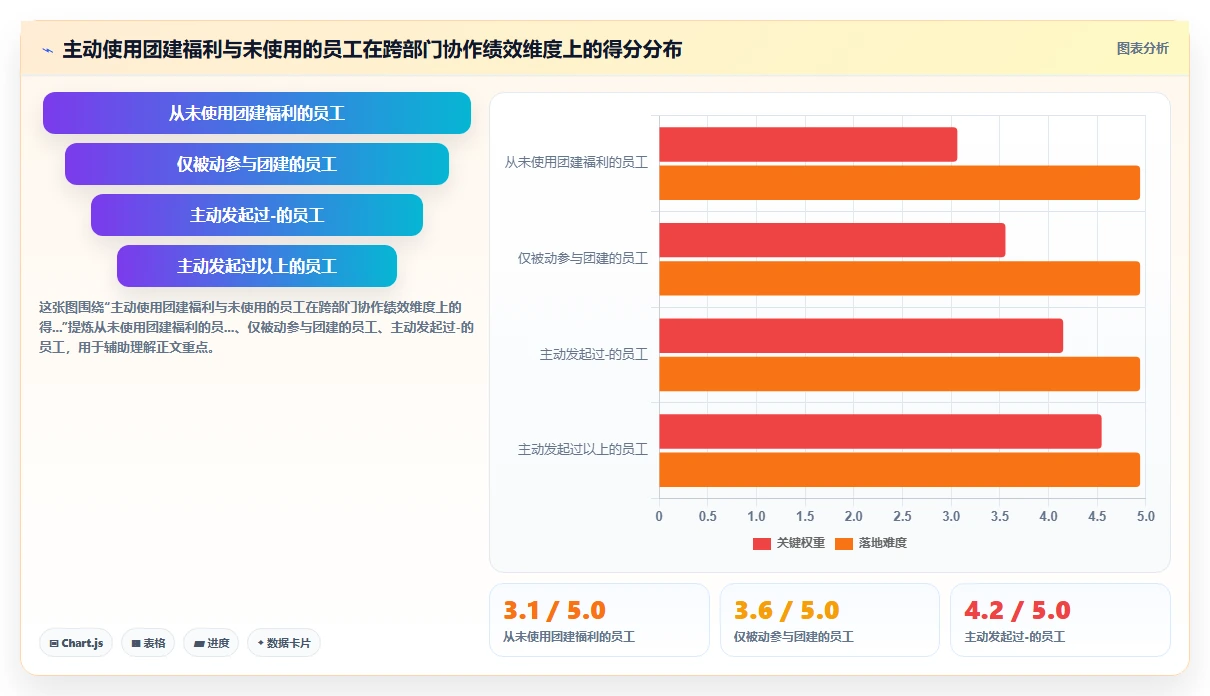
Task: Click the orange bar for 主动发起过-的员工
Action: click(899, 374)
